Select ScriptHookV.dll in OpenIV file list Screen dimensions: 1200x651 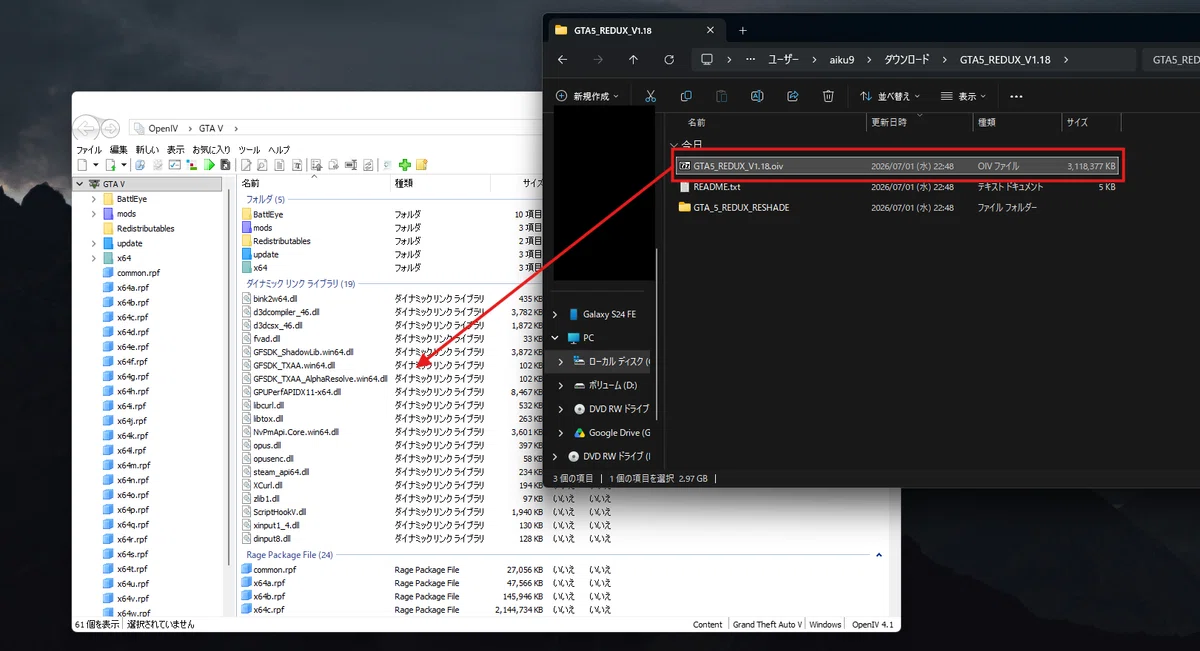pyautogui.click(x=280, y=511)
